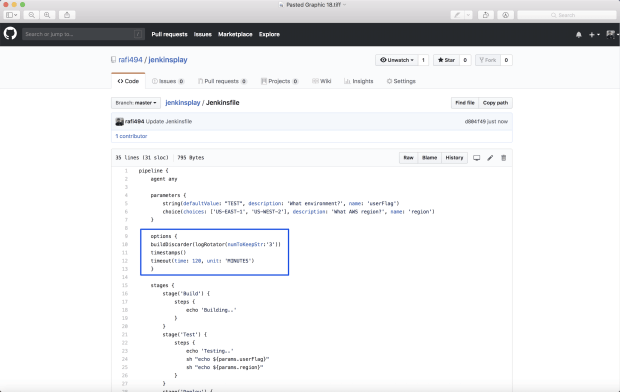Expand the Branch: master dropdown
Image resolution: width=620 pixels, height=392 pixels.
point(136,103)
